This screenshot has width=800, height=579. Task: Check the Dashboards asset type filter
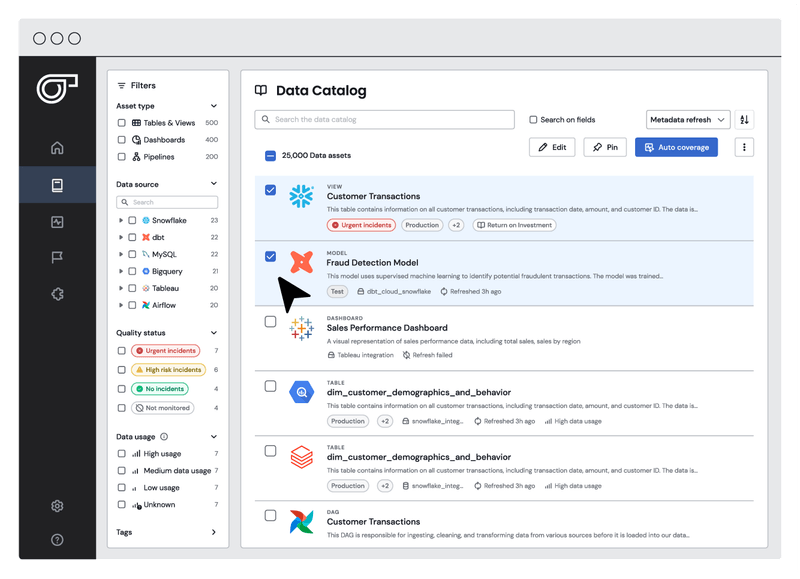tap(121, 140)
